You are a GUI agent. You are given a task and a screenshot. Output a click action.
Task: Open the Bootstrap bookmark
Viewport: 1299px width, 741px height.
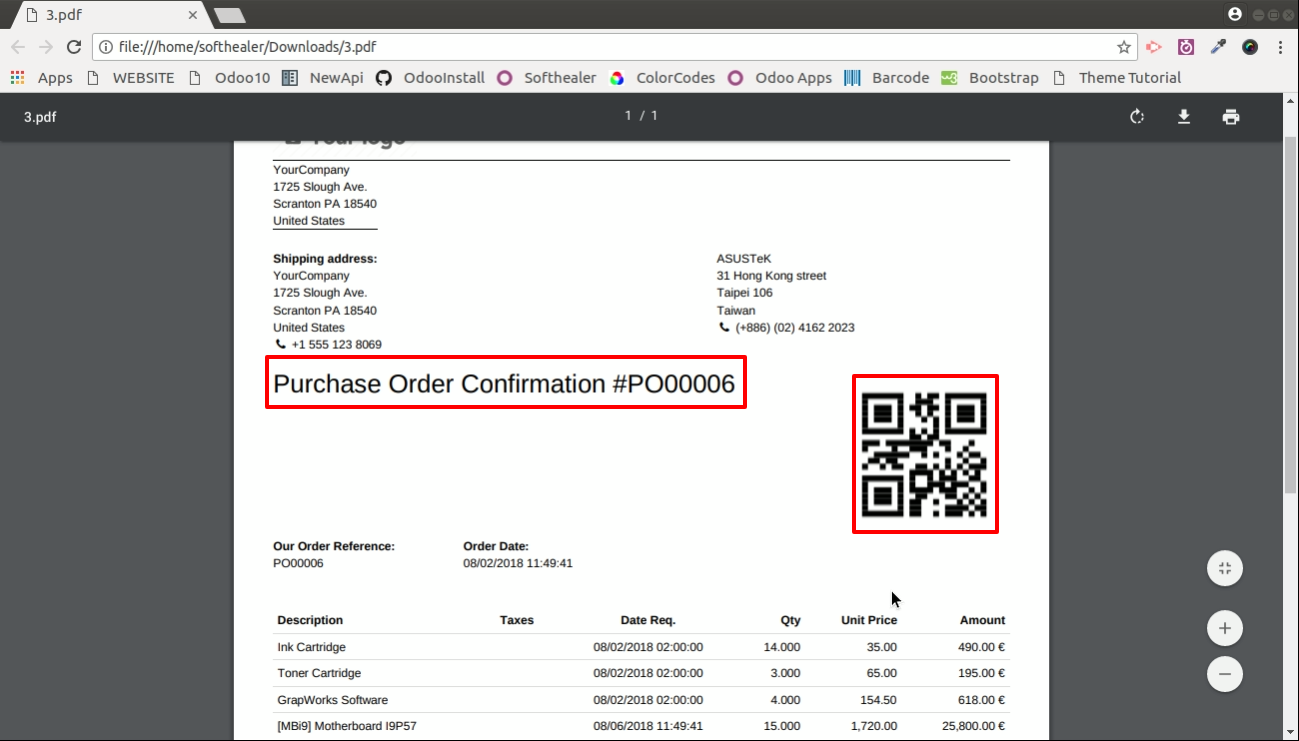point(990,78)
